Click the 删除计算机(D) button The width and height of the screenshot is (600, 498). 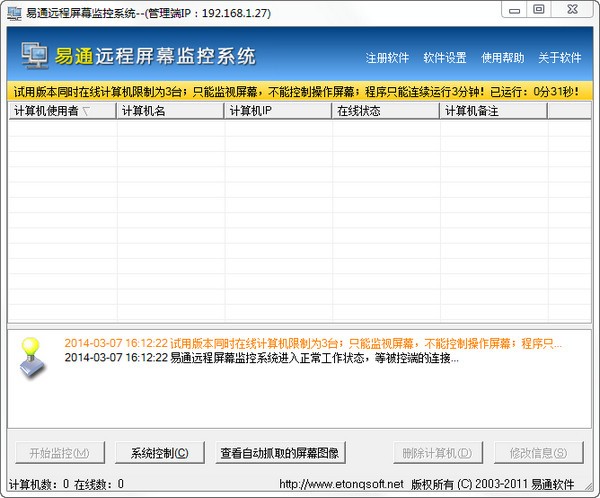(435, 453)
